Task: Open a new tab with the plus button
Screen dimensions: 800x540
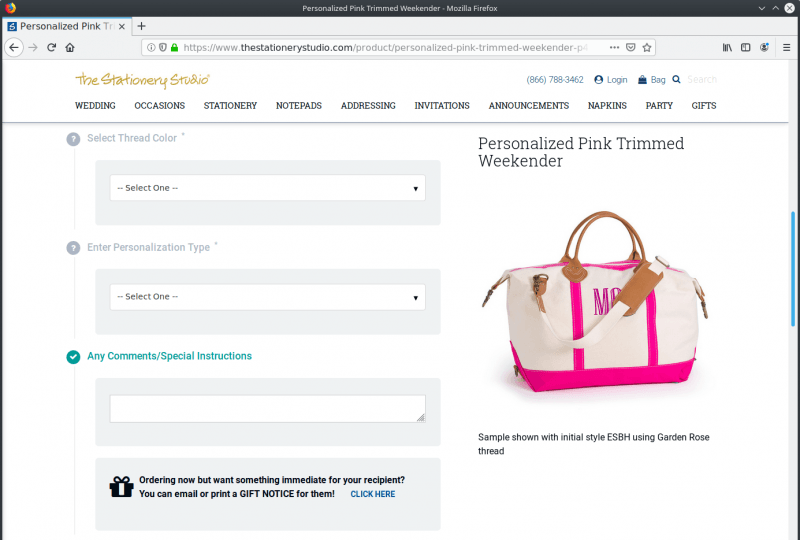Action: point(141,26)
